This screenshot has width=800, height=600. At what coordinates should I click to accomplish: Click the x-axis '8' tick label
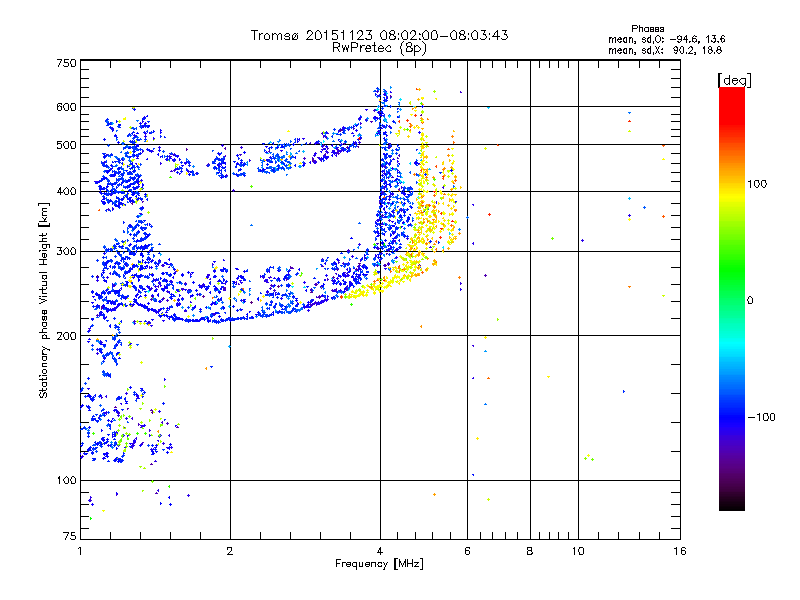coord(530,551)
